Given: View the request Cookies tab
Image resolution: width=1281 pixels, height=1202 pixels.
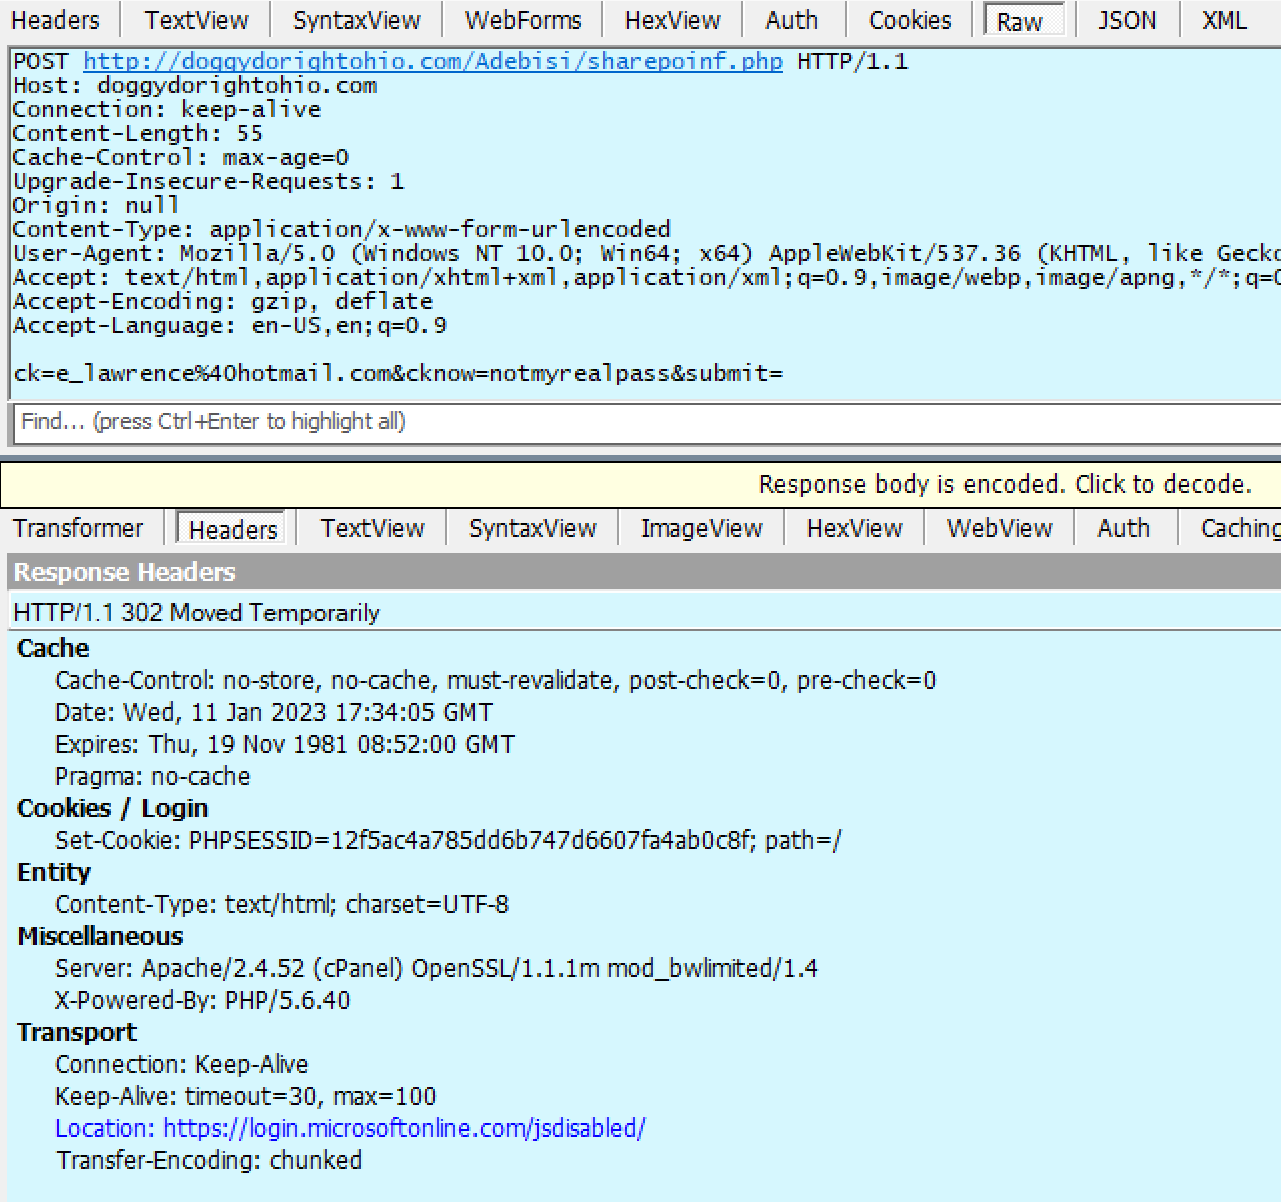Looking at the screenshot, I should tap(910, 20).
